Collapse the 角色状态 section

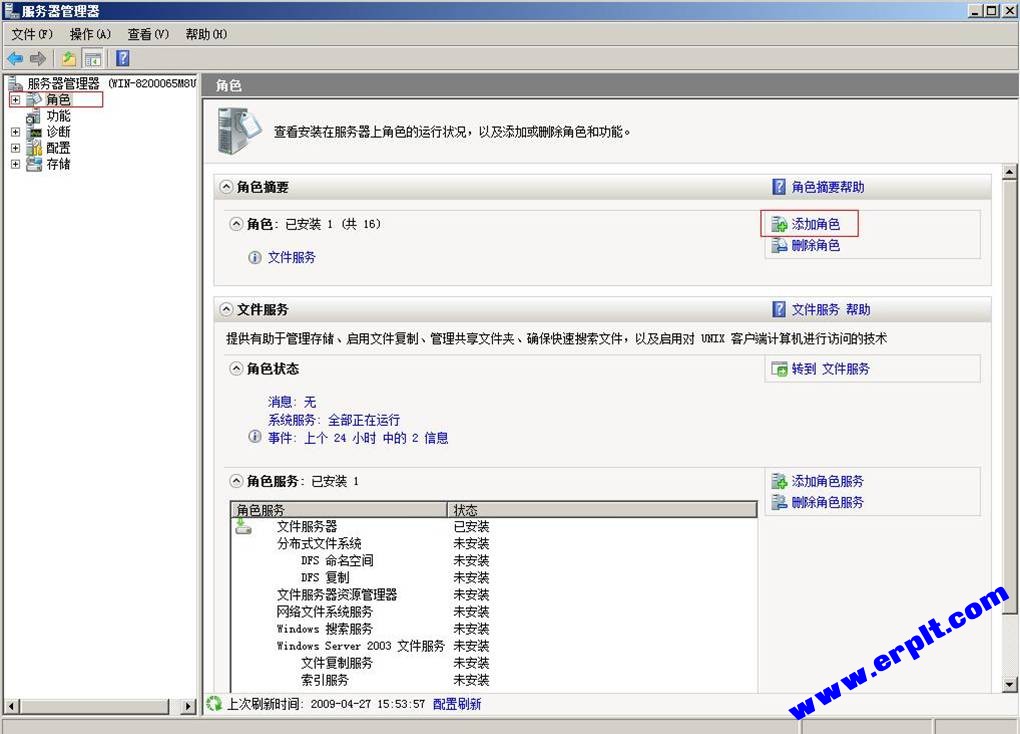click(236, 369)
